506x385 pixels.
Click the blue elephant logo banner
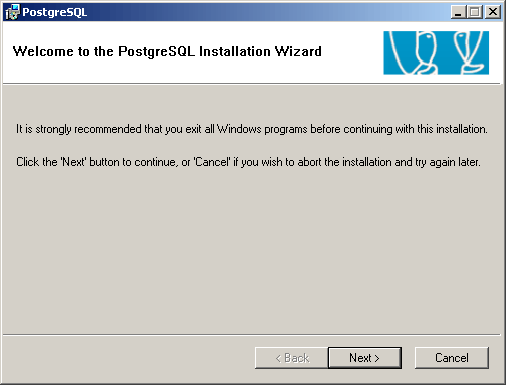436,53
